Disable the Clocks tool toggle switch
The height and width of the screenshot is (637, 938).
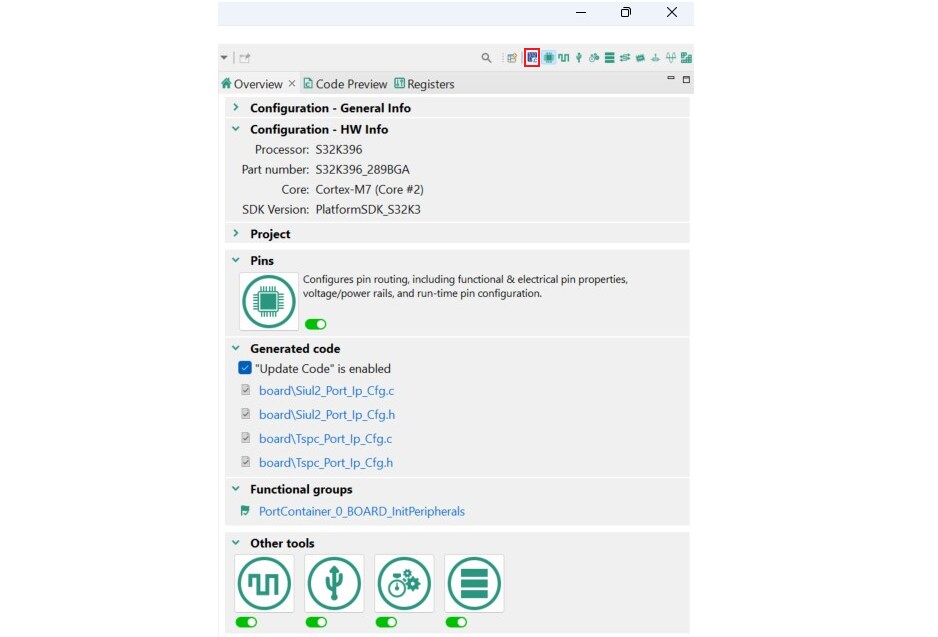(x=246, y=622)
